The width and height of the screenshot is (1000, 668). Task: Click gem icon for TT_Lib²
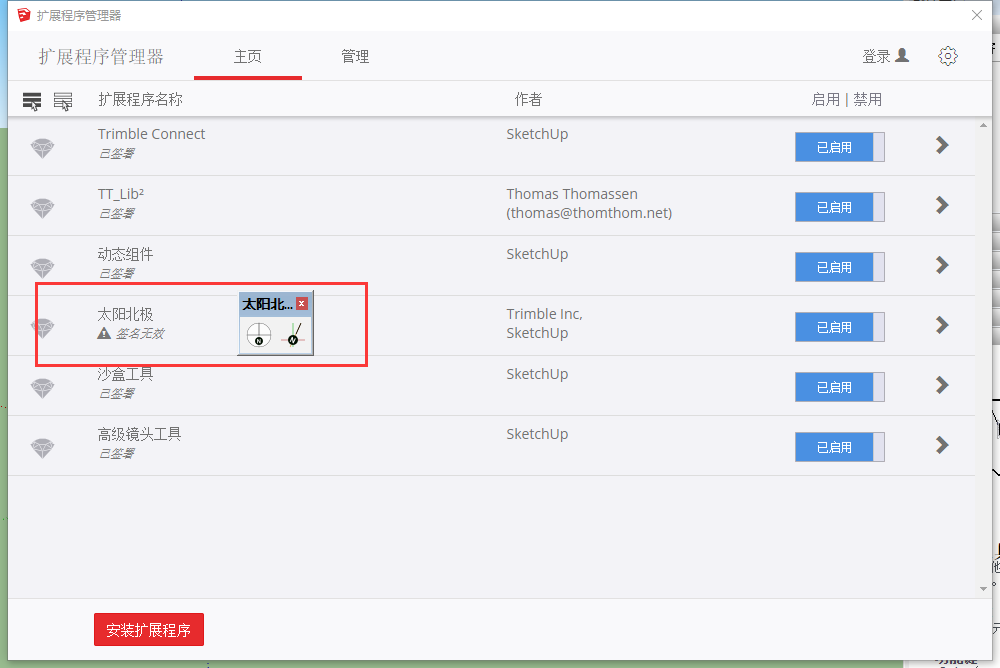click(x=43, y=208)
